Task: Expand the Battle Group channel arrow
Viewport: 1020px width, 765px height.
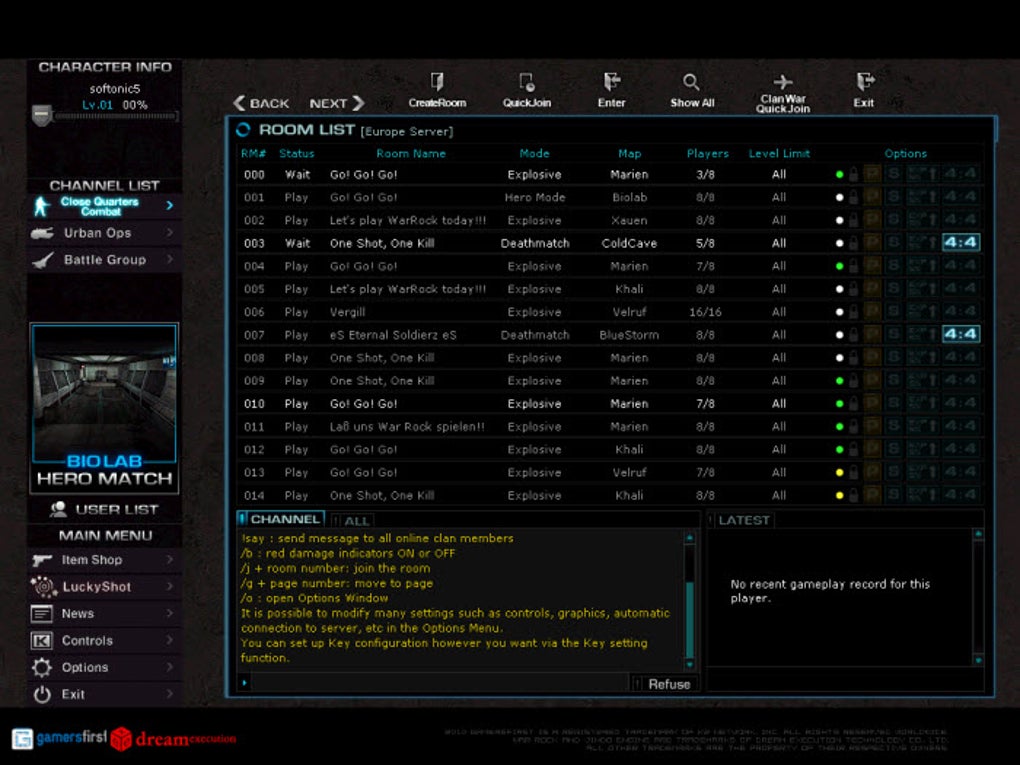Action: tap(170, 260)
